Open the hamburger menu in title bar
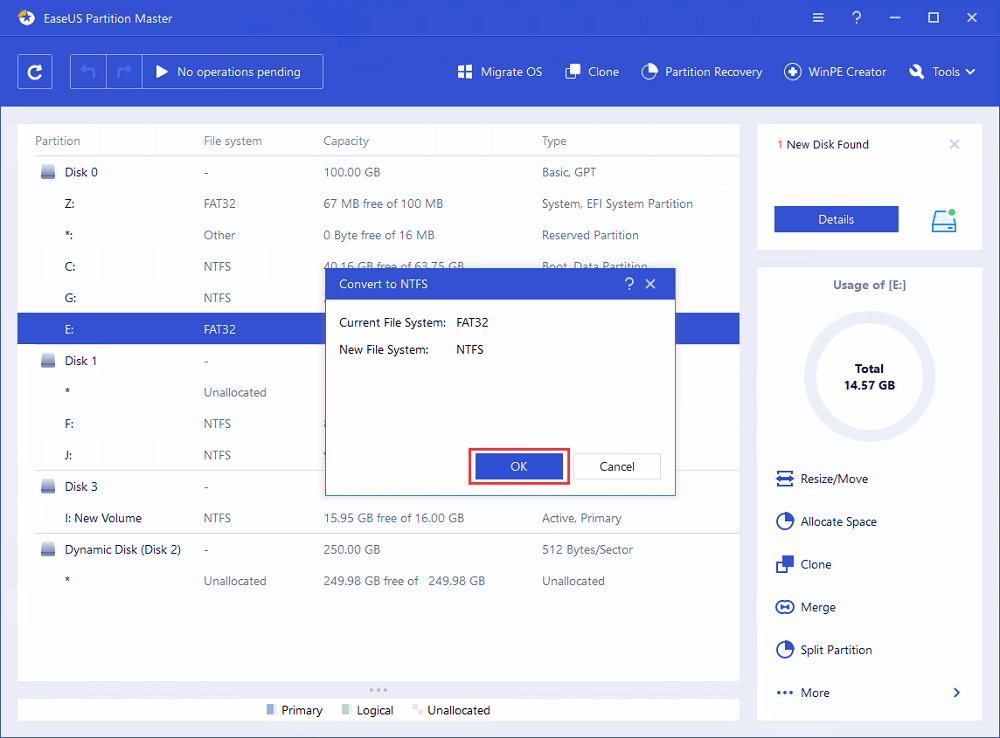This screenshot has height=738, width=1000. pos(818,17)
